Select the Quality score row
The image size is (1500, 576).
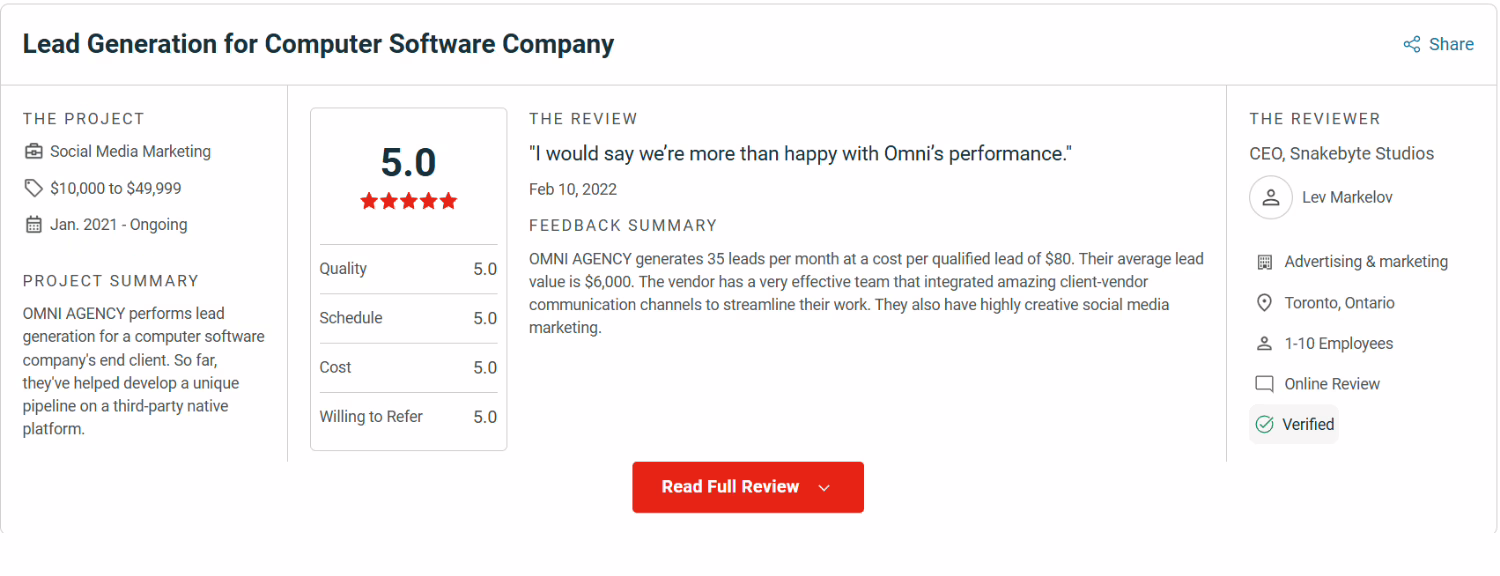[408, 269]
